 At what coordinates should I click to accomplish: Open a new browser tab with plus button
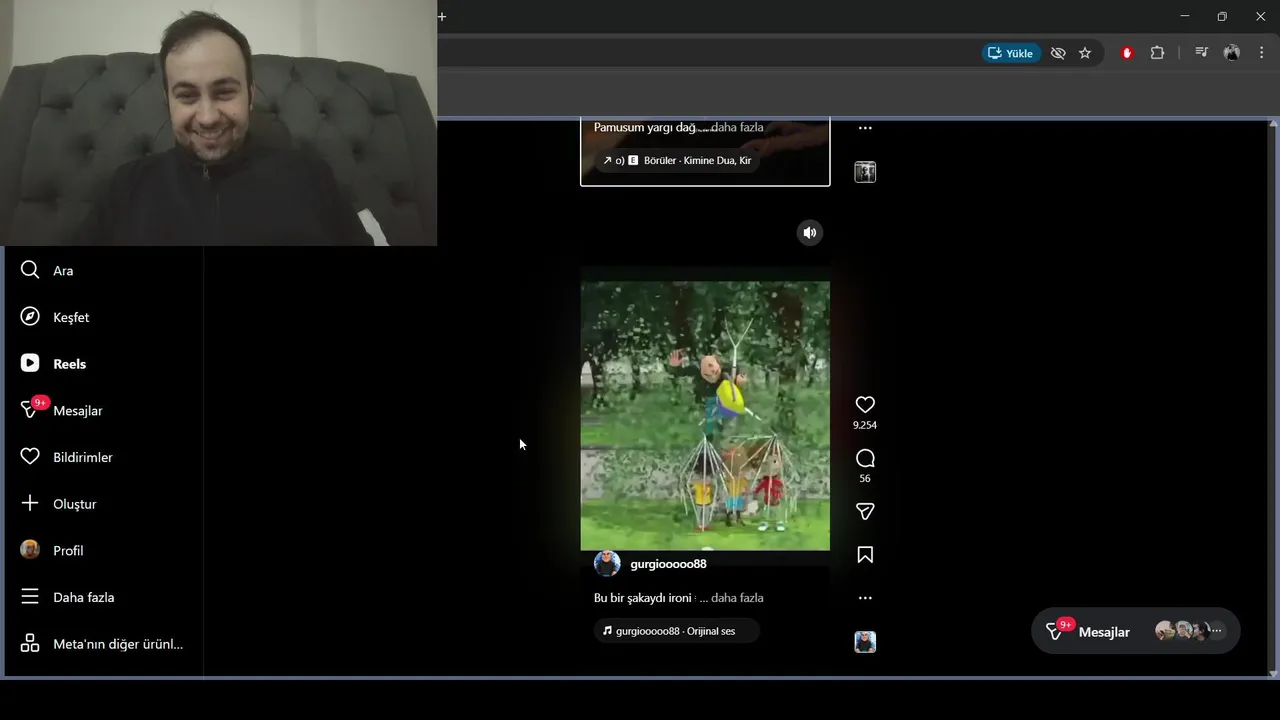click(442, 16)
